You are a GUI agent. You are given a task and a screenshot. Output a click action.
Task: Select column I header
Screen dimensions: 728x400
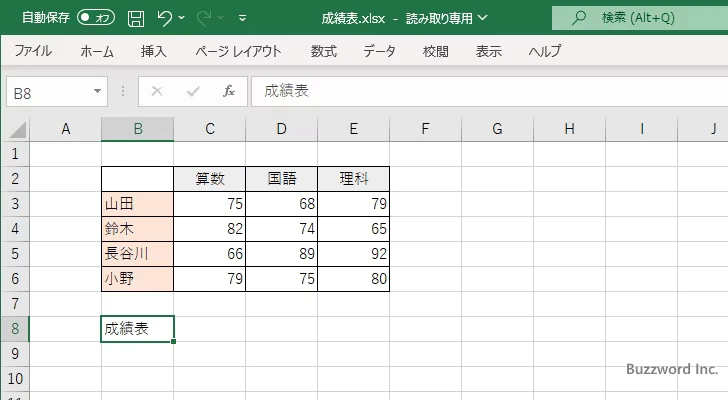pos(642,129)
